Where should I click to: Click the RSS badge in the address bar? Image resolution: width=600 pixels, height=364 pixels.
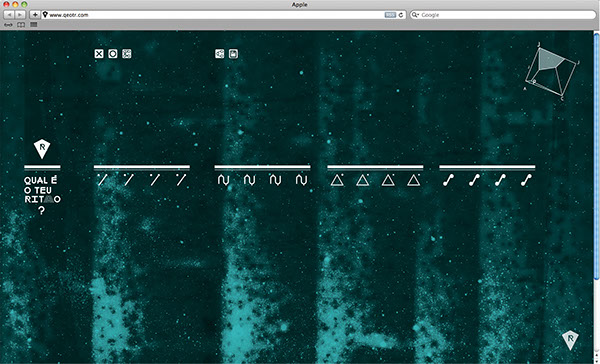390,15
